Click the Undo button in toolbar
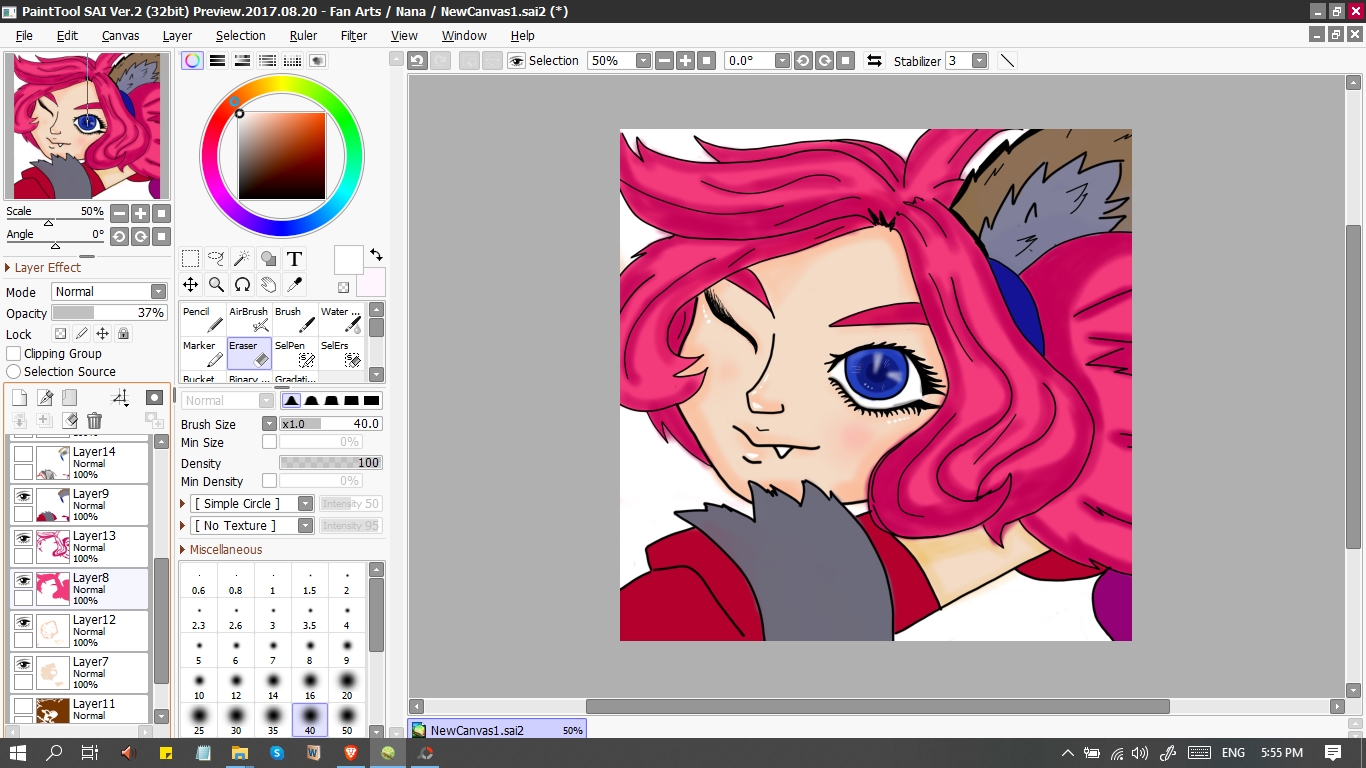 [418, 60]
